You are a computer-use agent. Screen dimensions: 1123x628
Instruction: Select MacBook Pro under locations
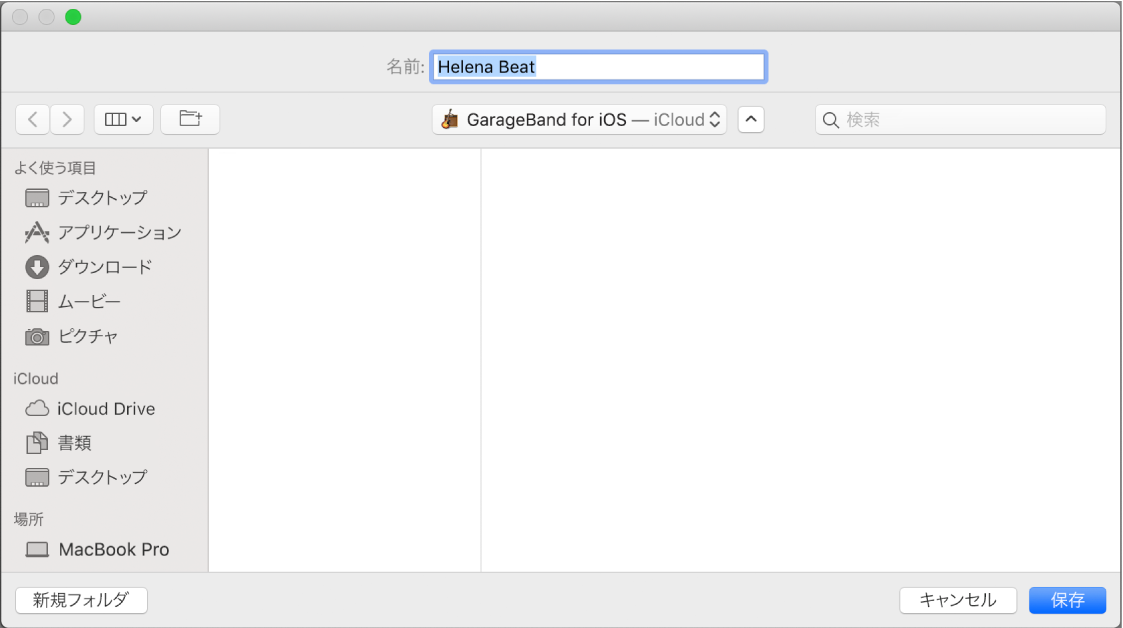coord(113,549)
